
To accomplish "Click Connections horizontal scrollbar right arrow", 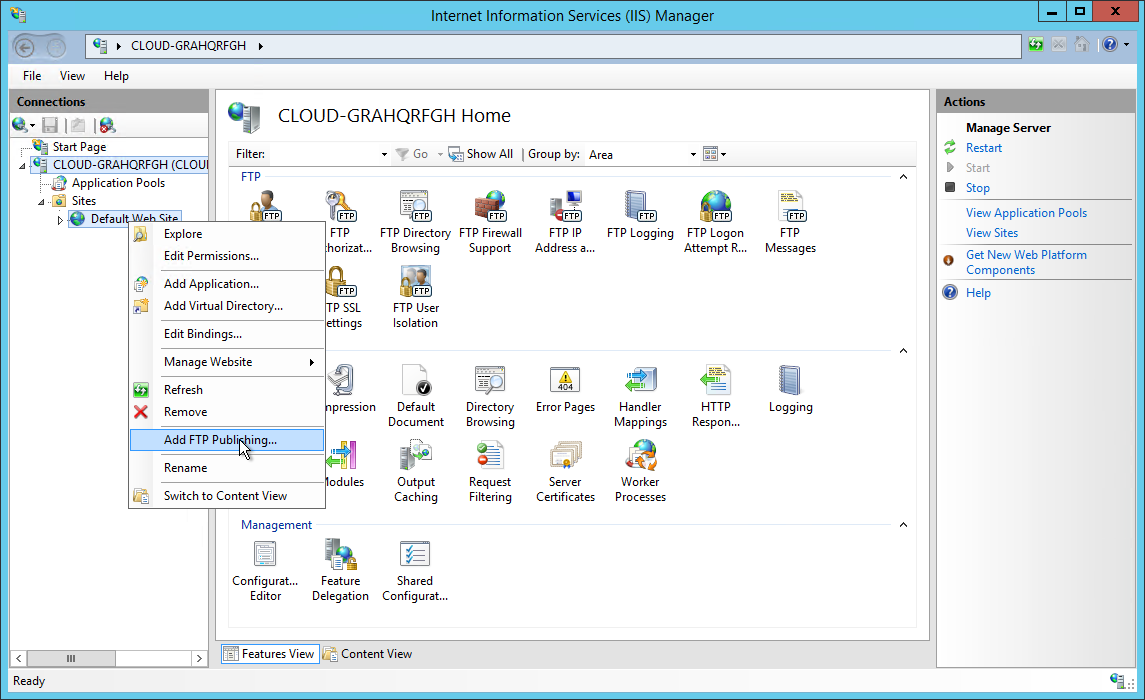I will (199, 658).
